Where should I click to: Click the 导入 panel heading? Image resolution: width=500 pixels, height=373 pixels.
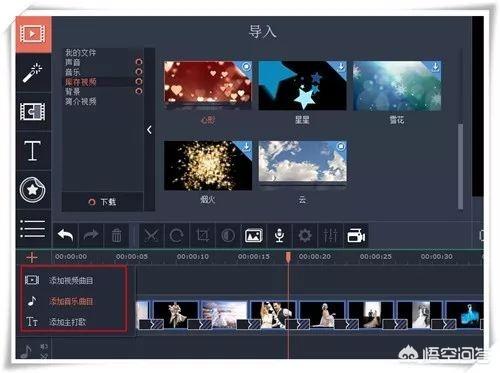click(x=263, y=32)
